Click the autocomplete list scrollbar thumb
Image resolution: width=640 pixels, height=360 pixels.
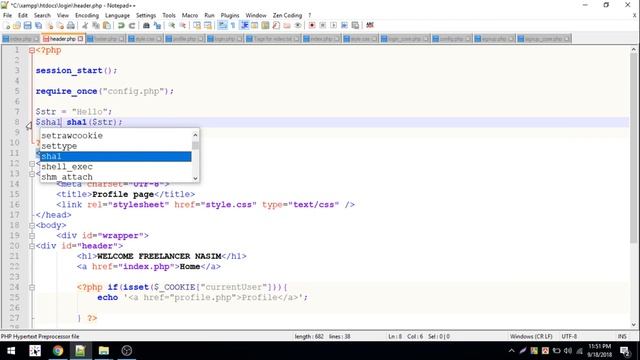(x=195, y=145)
